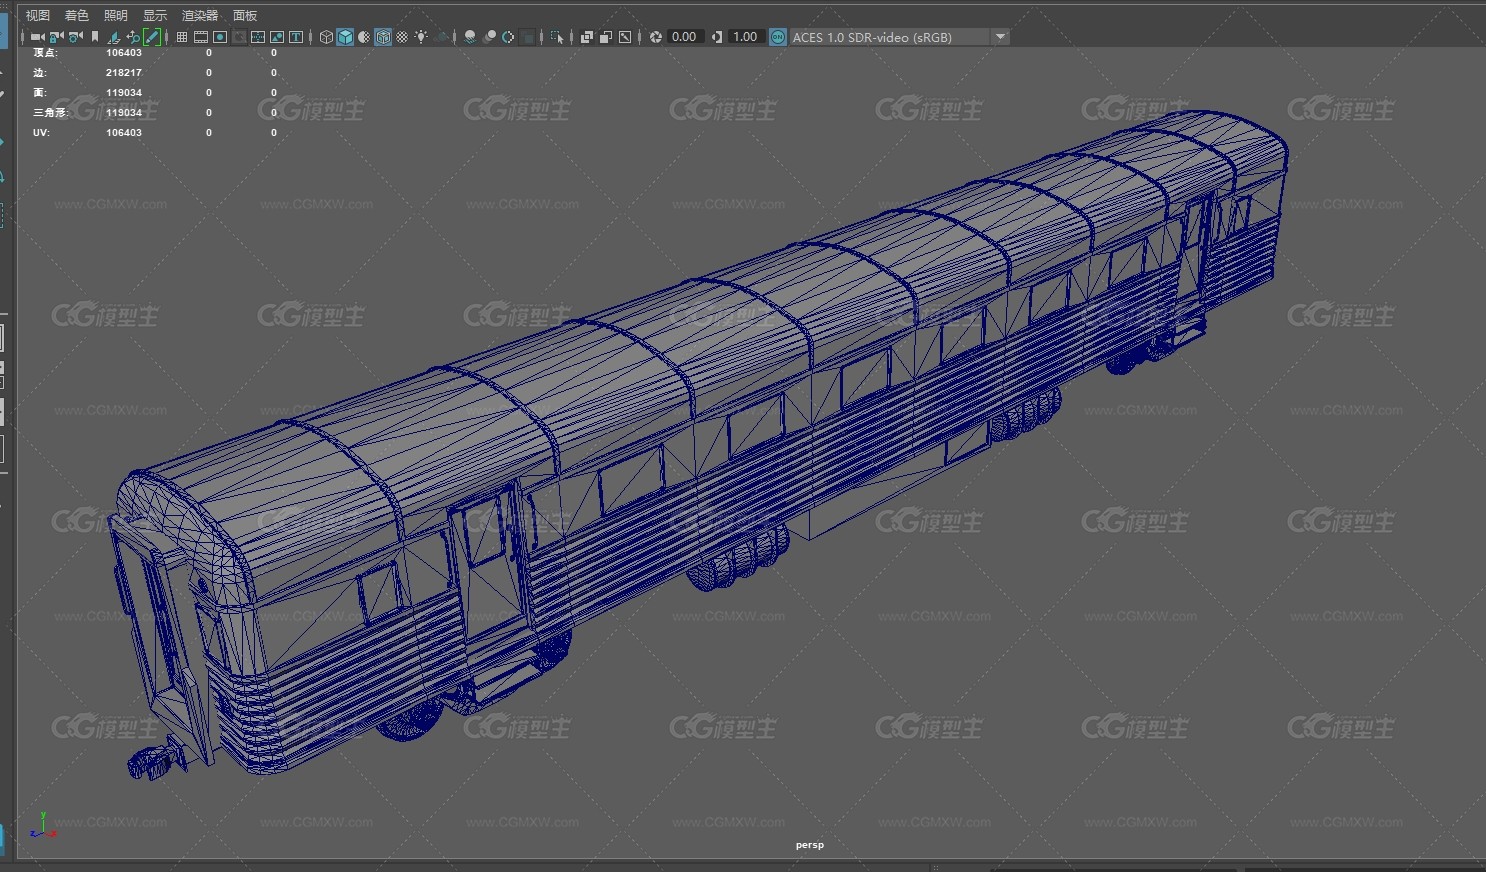Viewport: 1486px width, 872px height.
Task: Click the ACES 1.0 SDR-video (sRGB) combo box
Action: pos(899,37)
